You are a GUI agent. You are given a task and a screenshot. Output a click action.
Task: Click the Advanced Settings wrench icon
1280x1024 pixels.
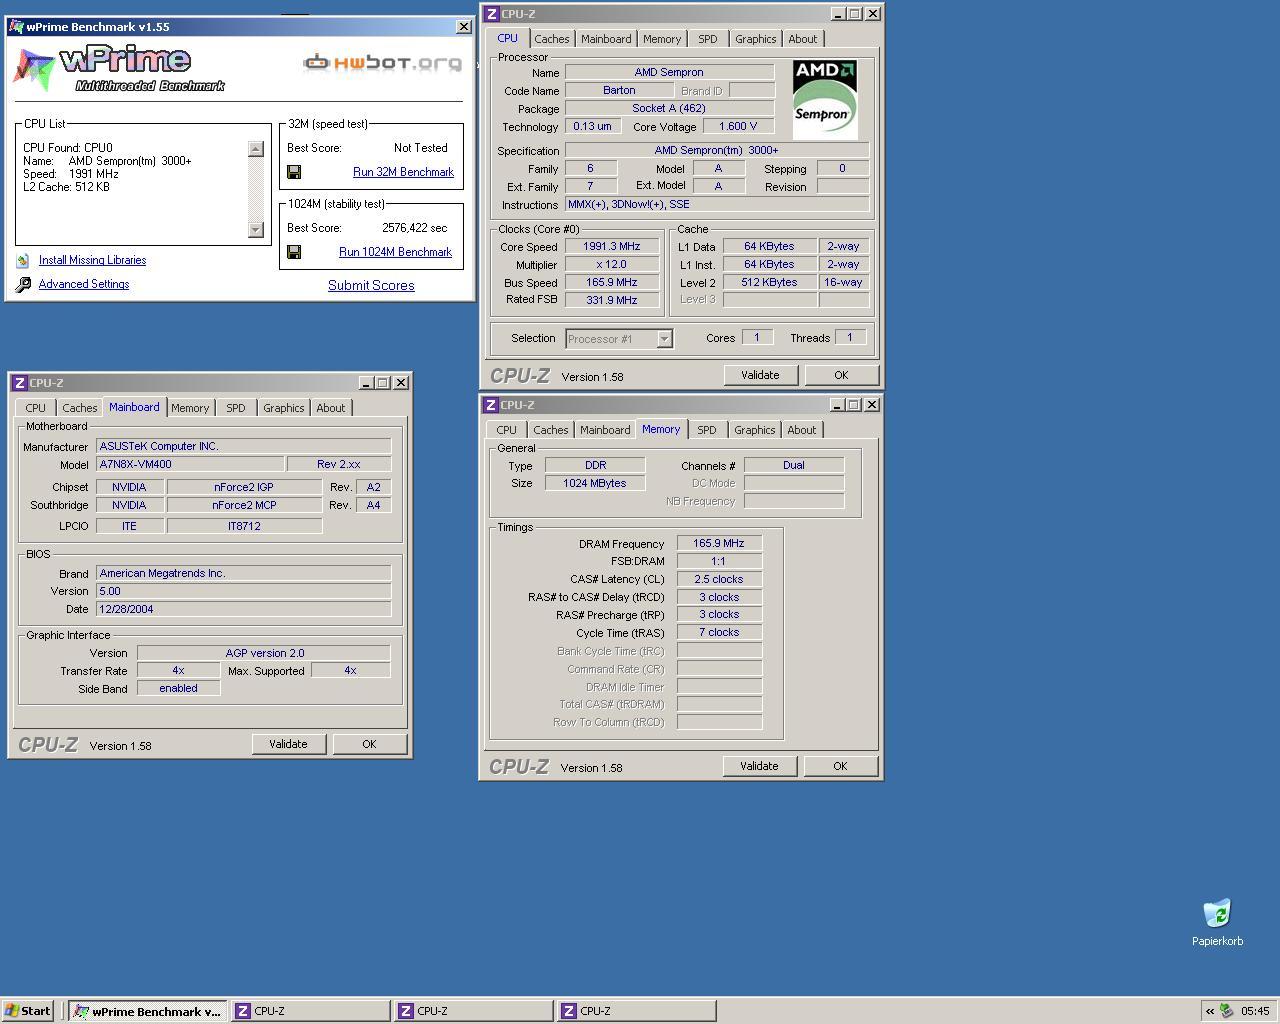(23, 284)
